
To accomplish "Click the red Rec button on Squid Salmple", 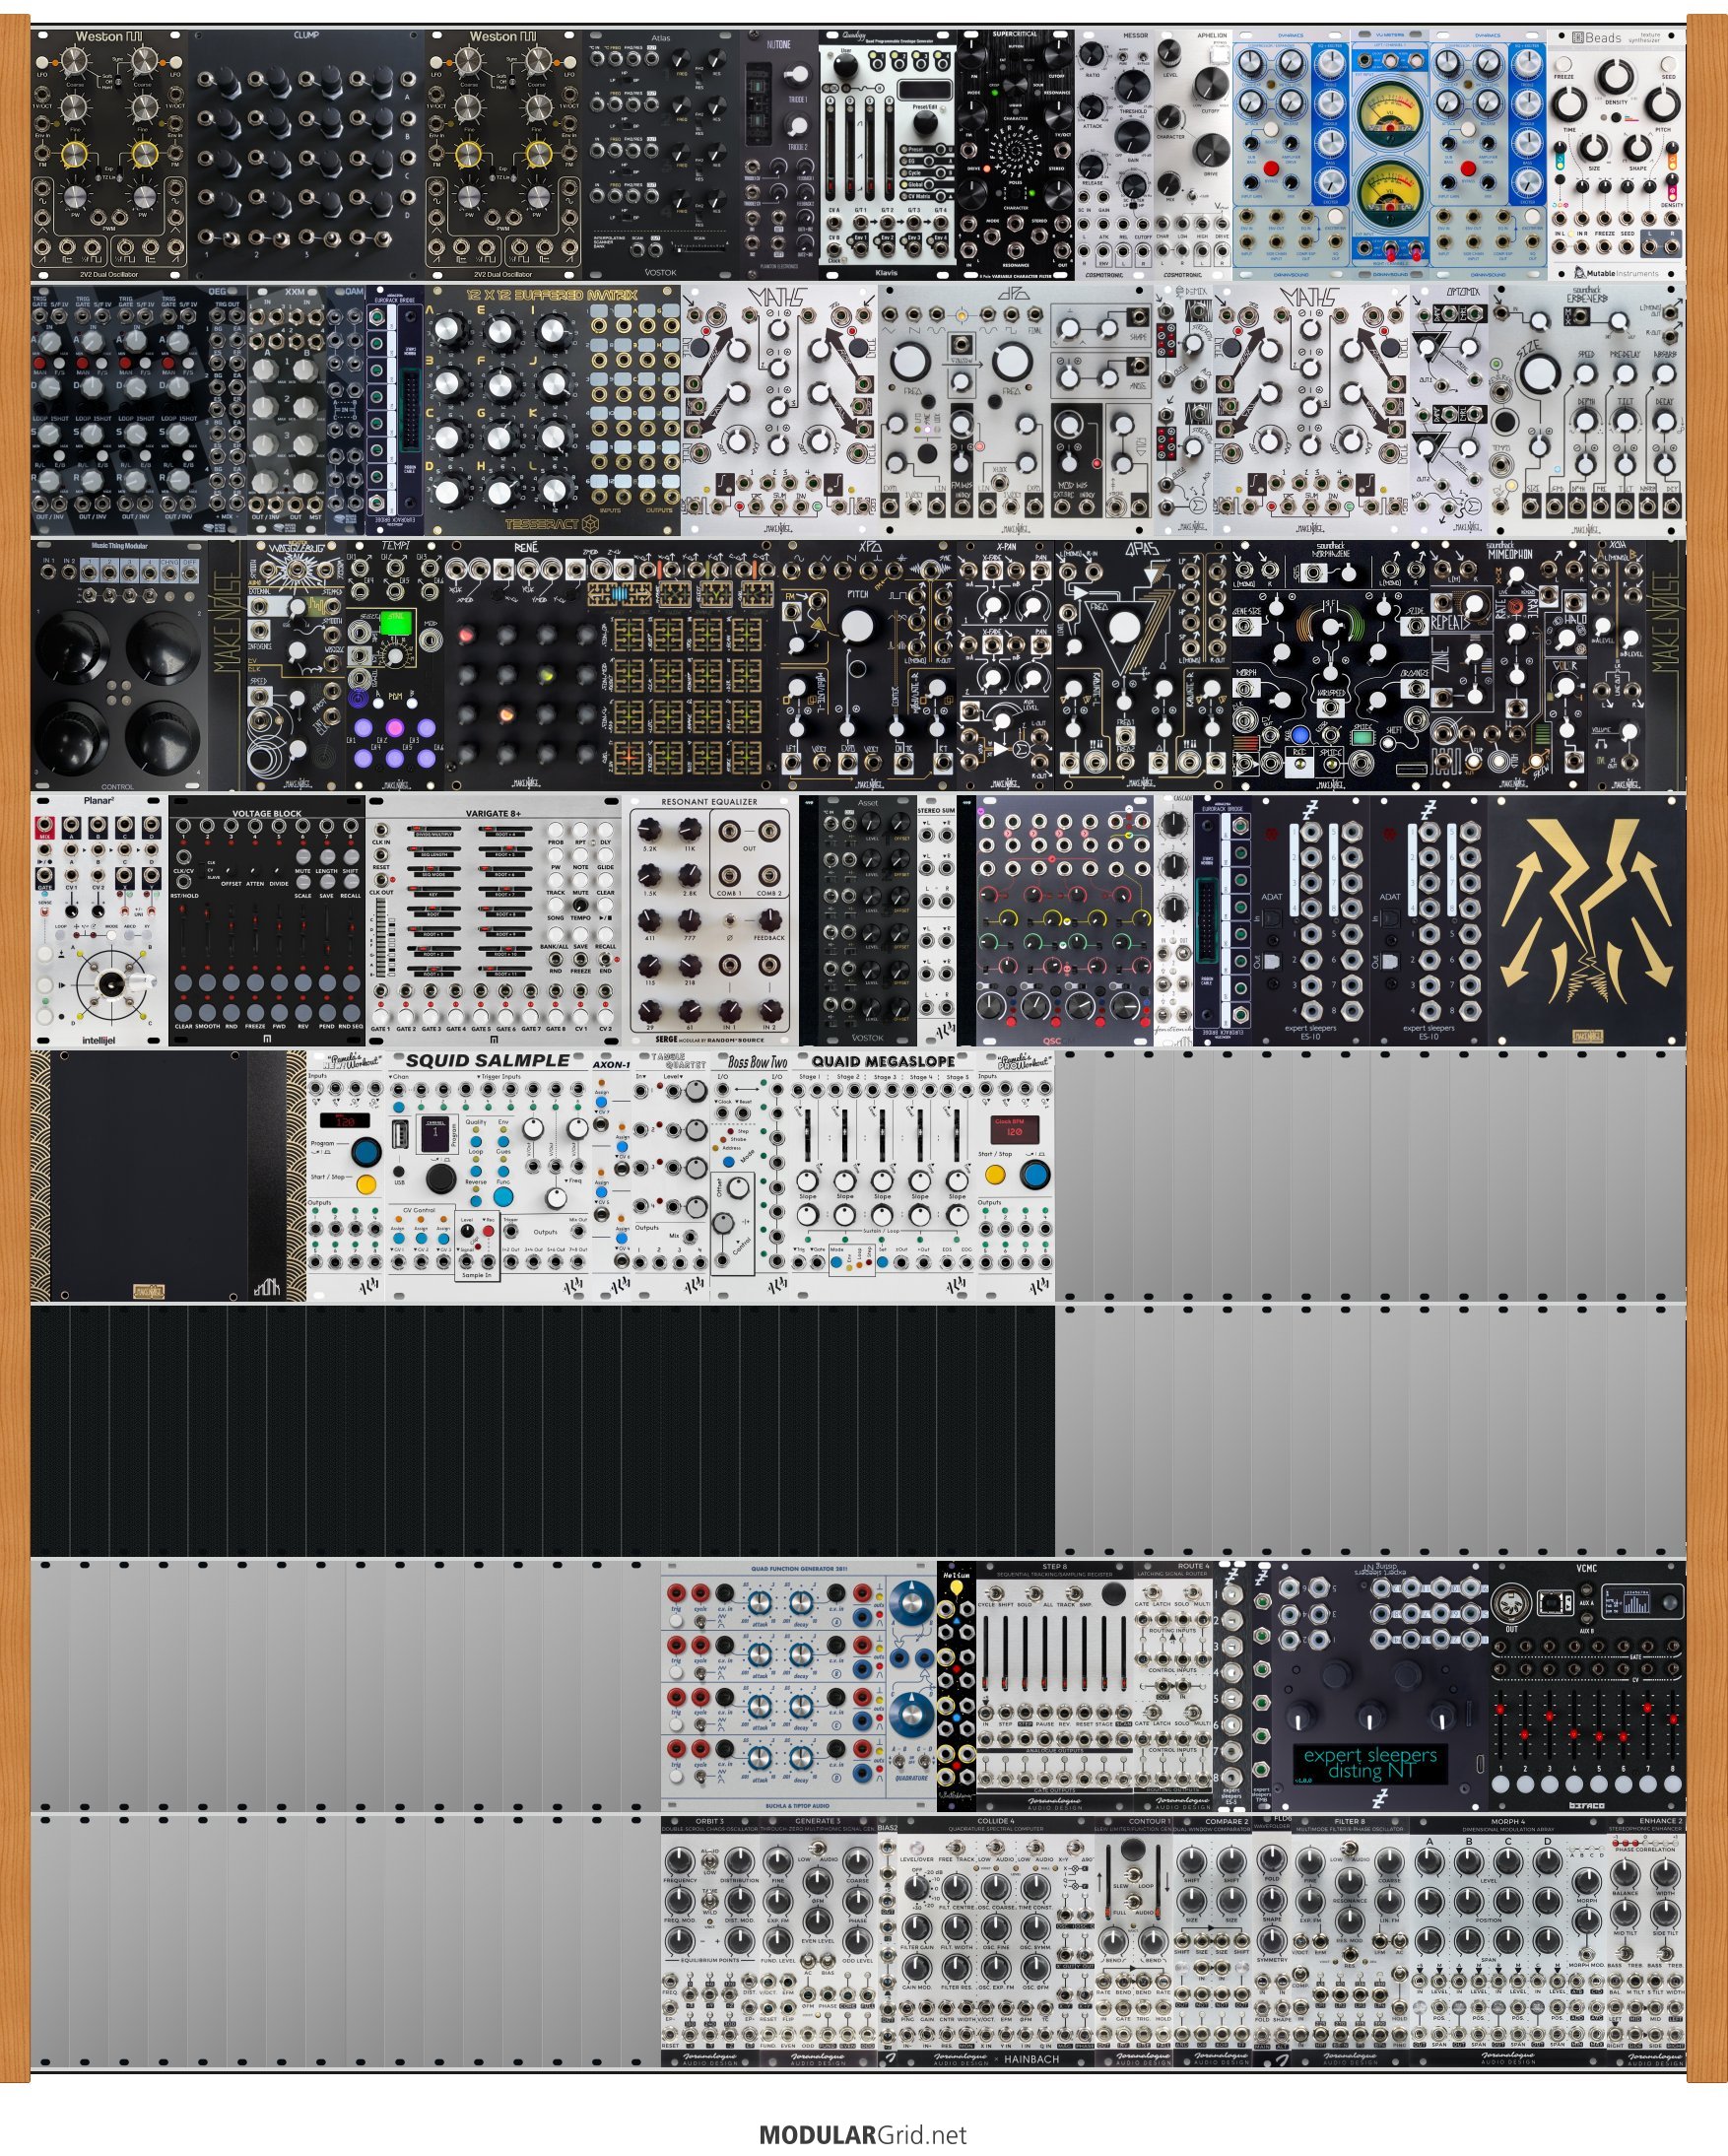I will (x=489, y=1231).
